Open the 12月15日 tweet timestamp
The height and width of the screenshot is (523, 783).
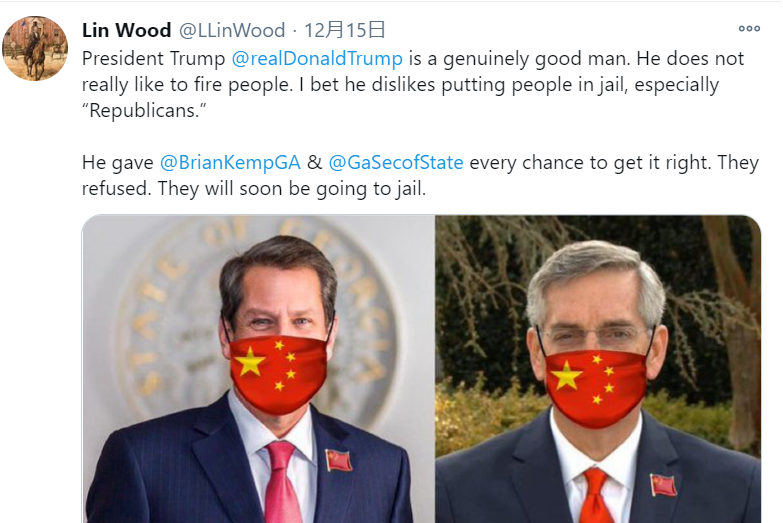pyautogui.click(x=345, y=30)
